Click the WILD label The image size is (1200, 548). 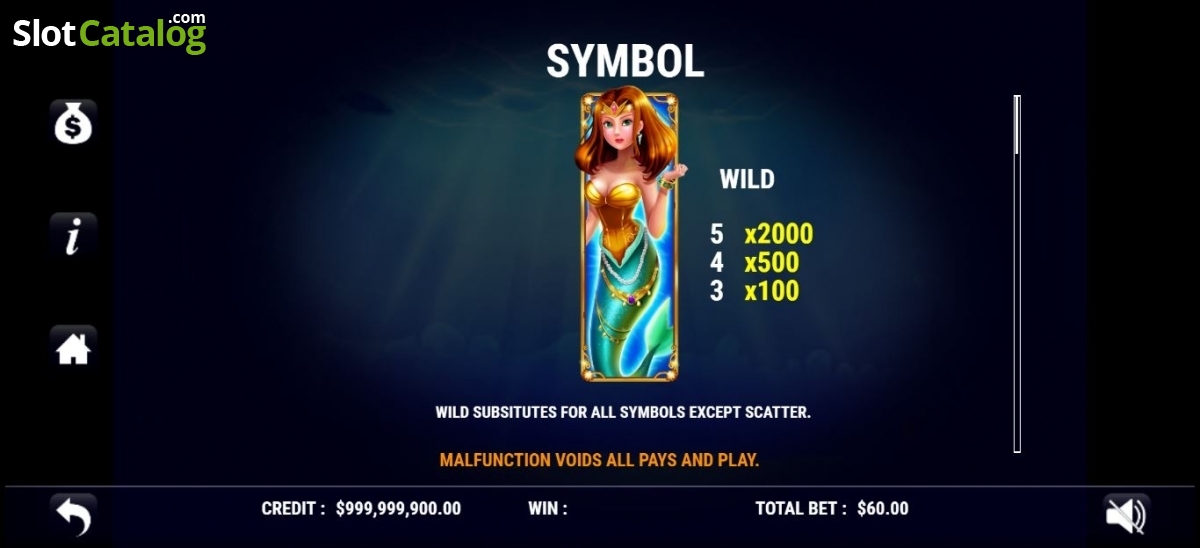click(x=747, y=180)
